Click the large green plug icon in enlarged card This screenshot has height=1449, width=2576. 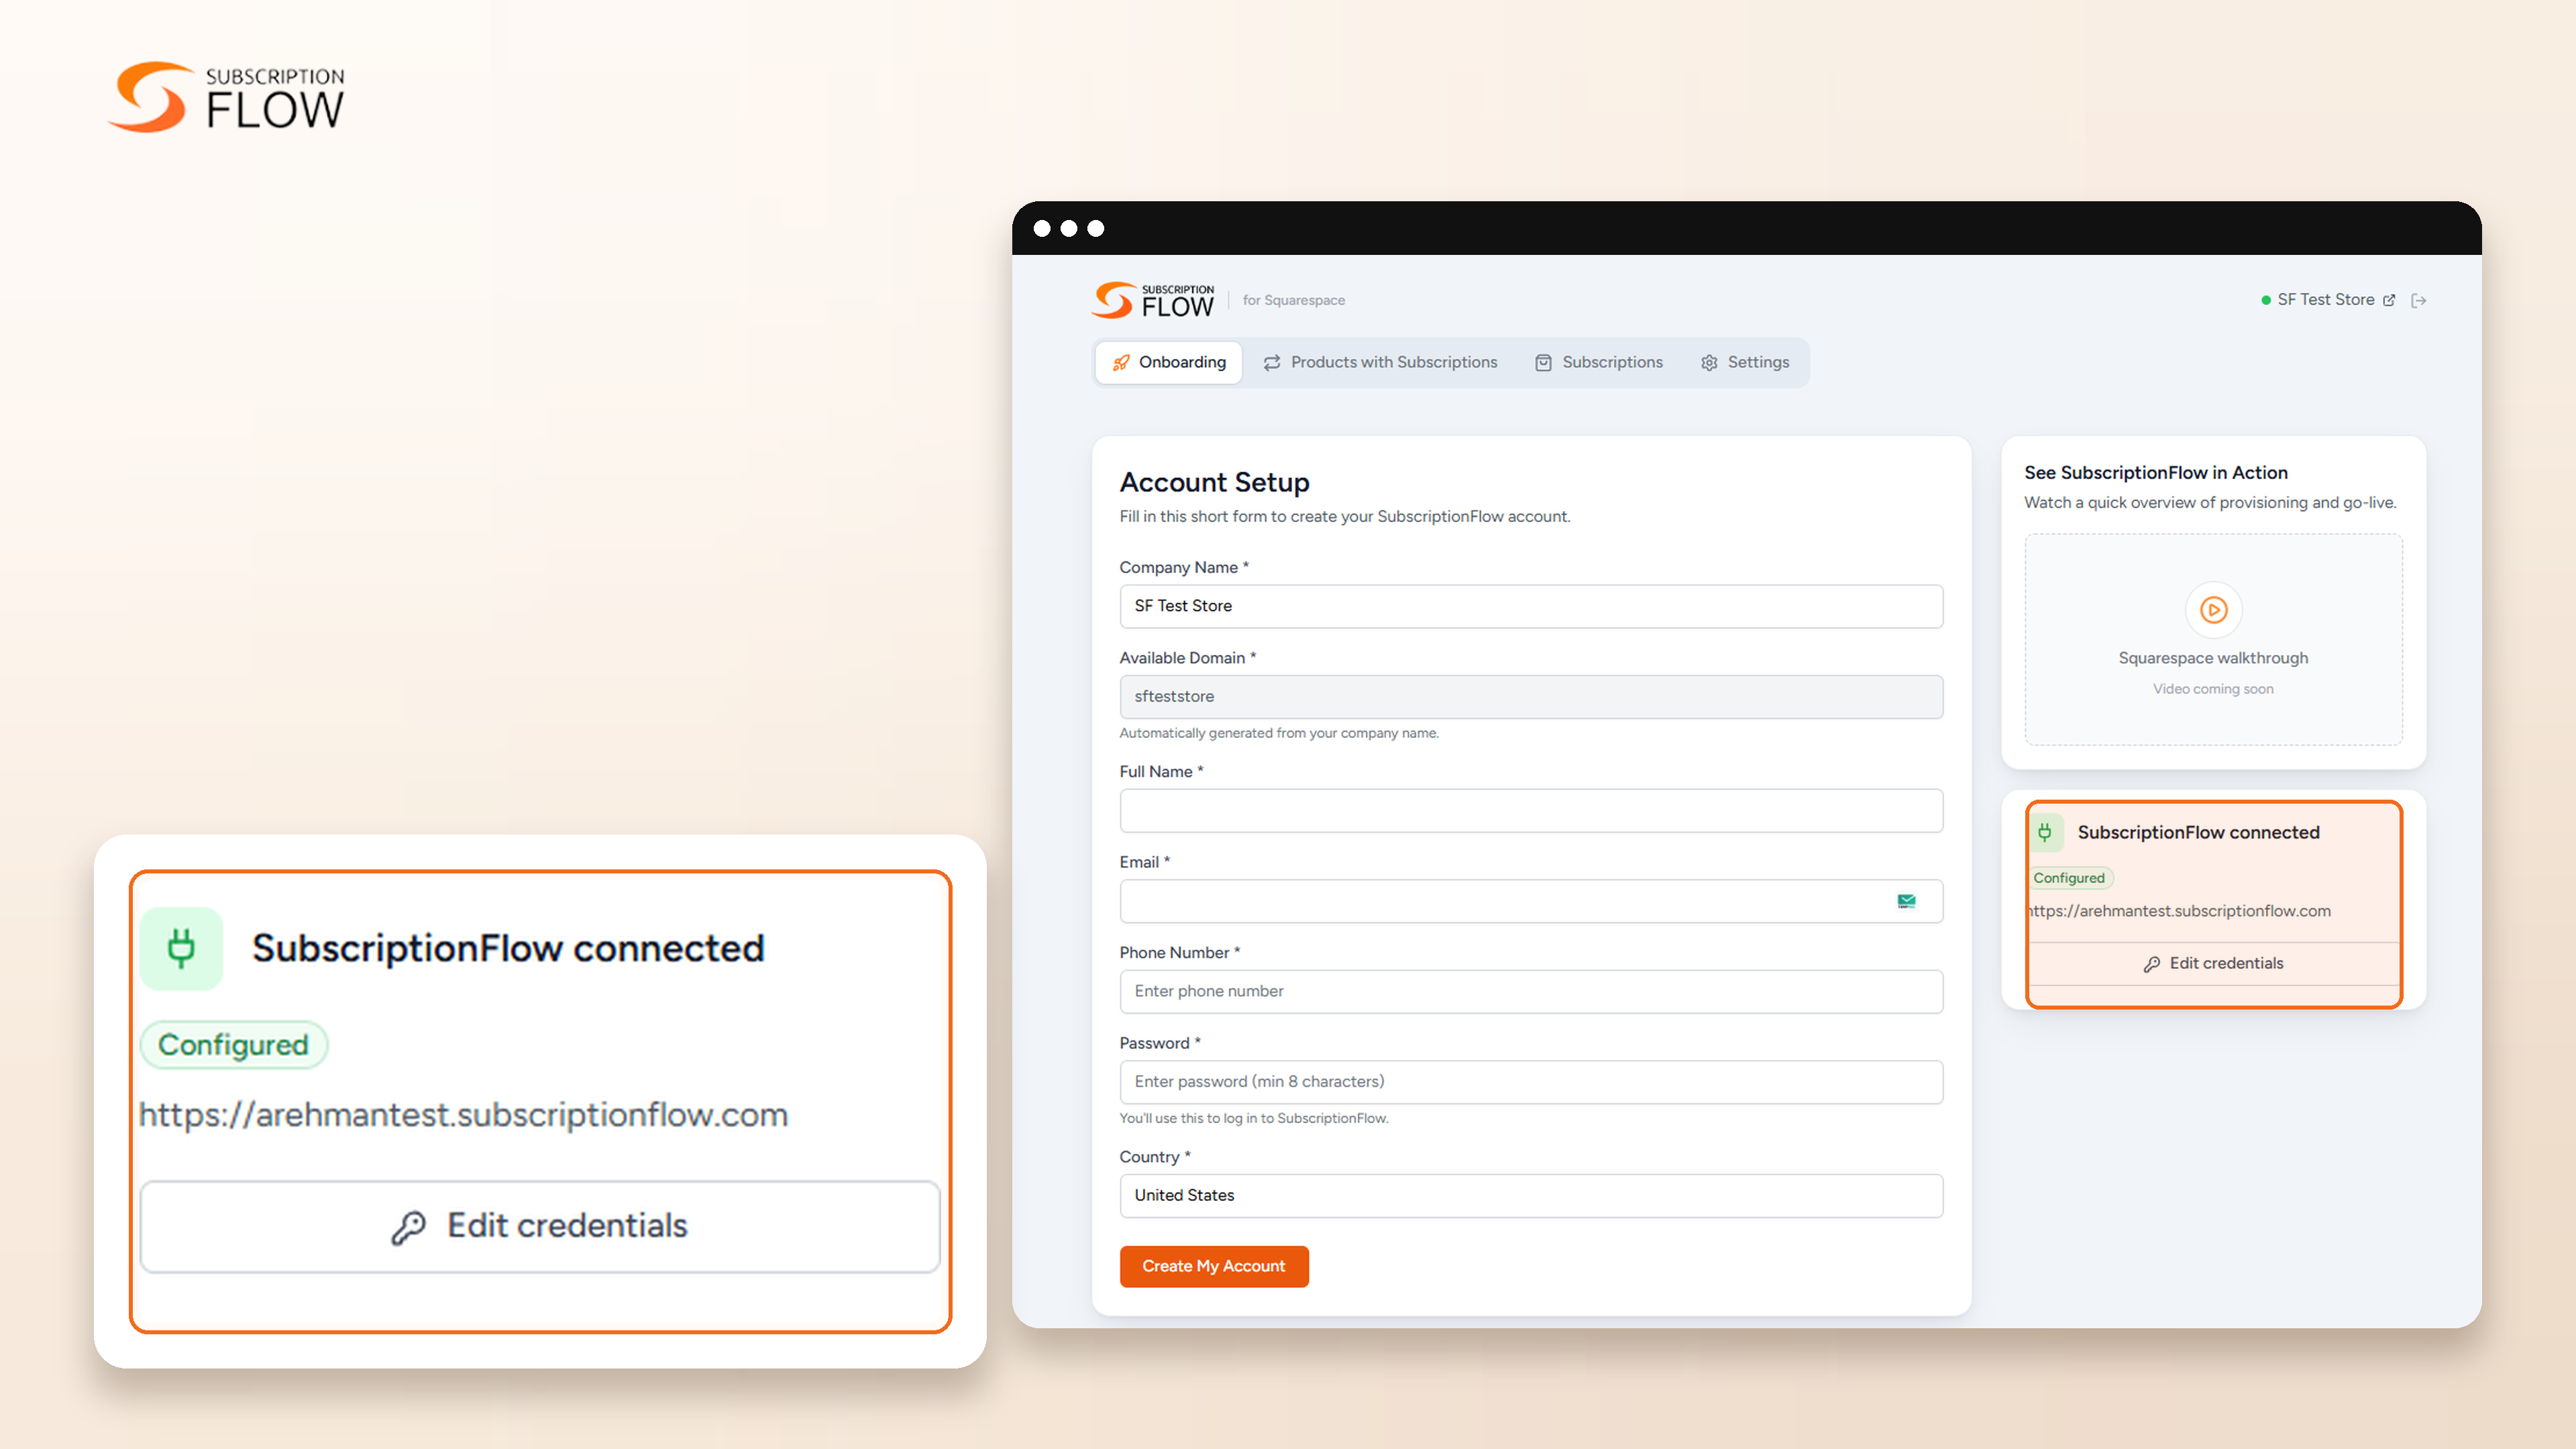(181, 948)
